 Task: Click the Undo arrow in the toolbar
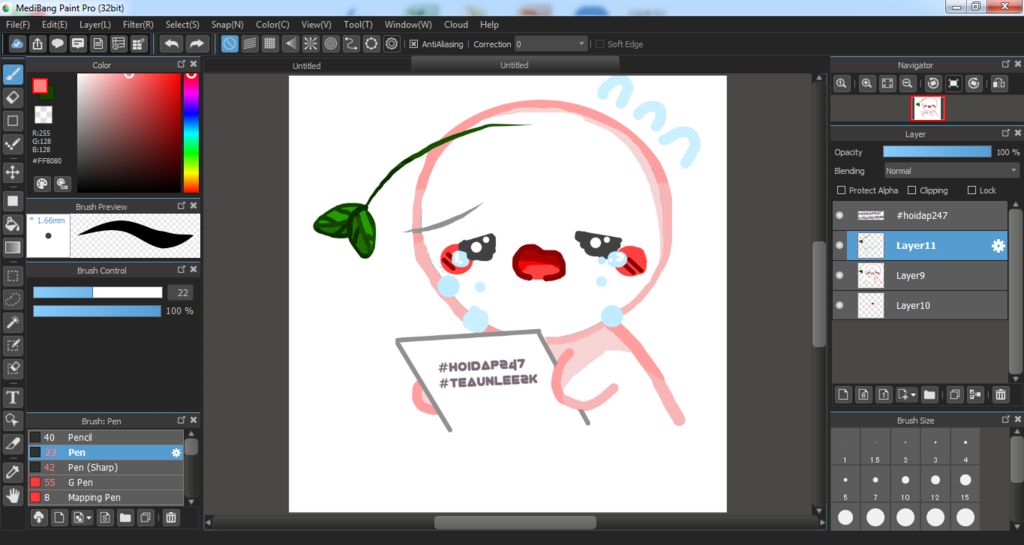pyautogui.click(x=172, y=44)
